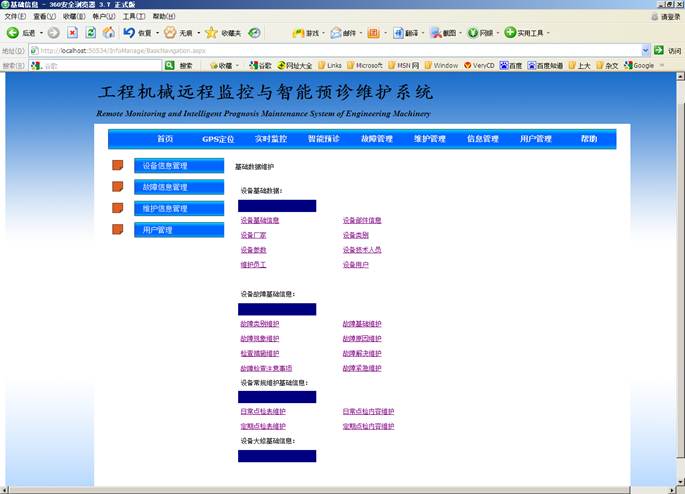Viewport: 685px width, 494px height.
Task: Select 故障管理 in the navigation bar
Action: [x=376, y=139]
